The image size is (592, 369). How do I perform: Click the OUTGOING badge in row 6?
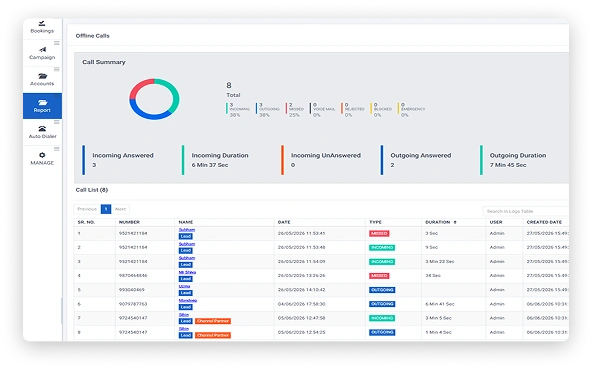382,304
